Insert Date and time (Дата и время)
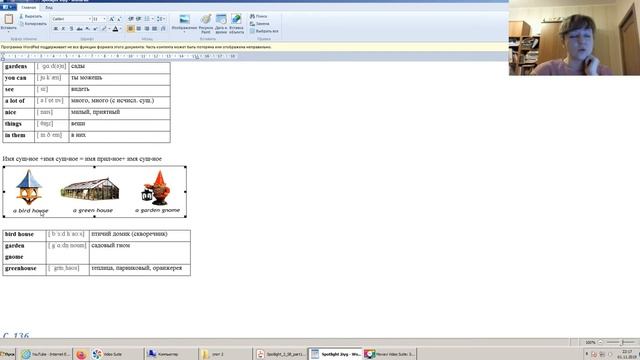 coord(221,24)
